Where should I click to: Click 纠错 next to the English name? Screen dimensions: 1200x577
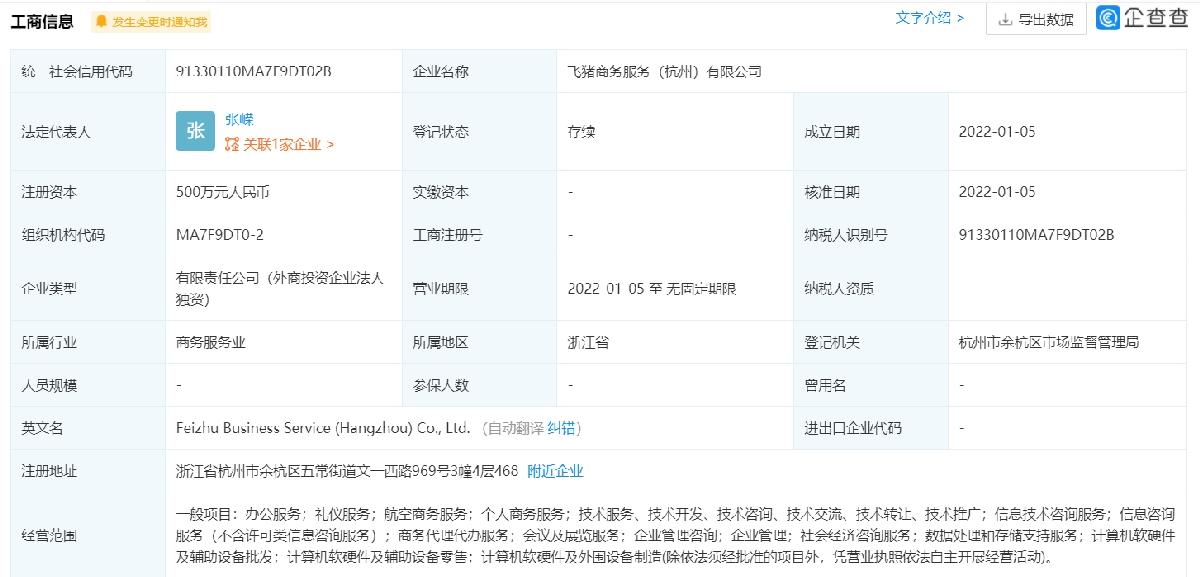point(561,428)
